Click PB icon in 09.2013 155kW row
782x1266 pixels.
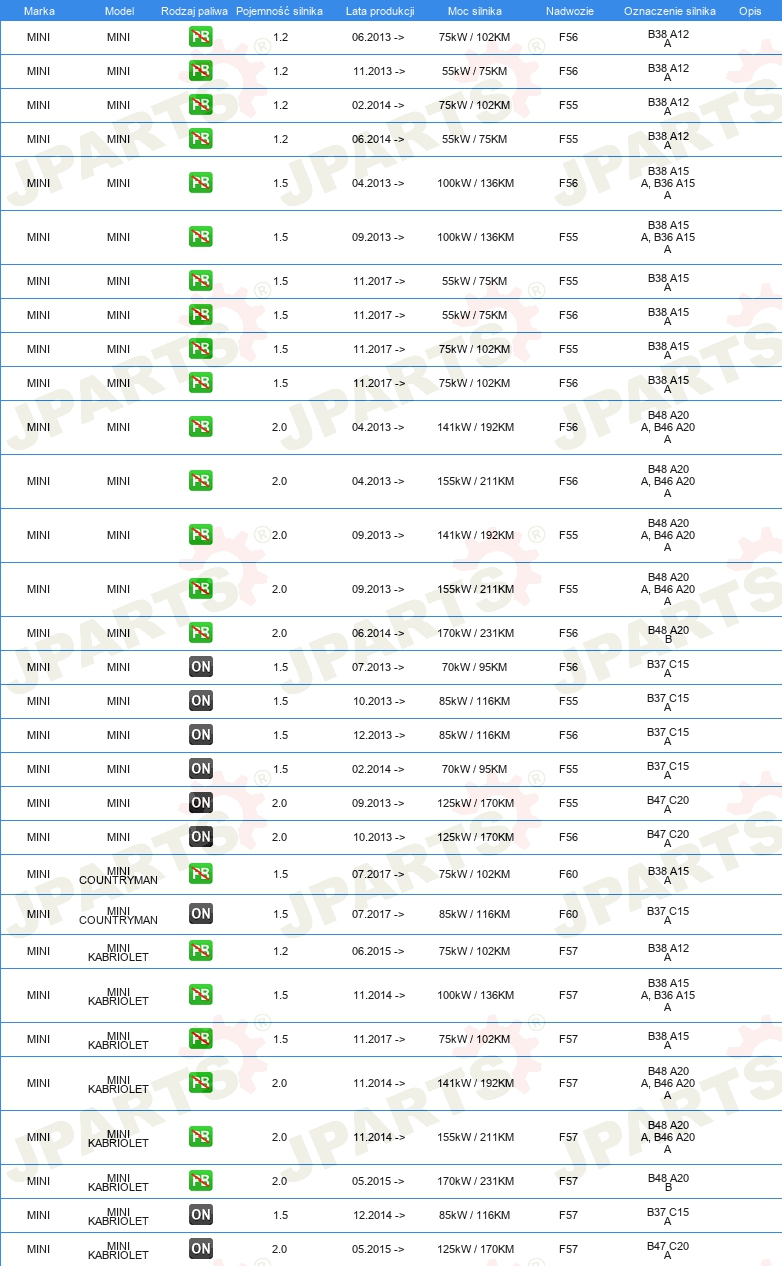click(x=201, y=589)
